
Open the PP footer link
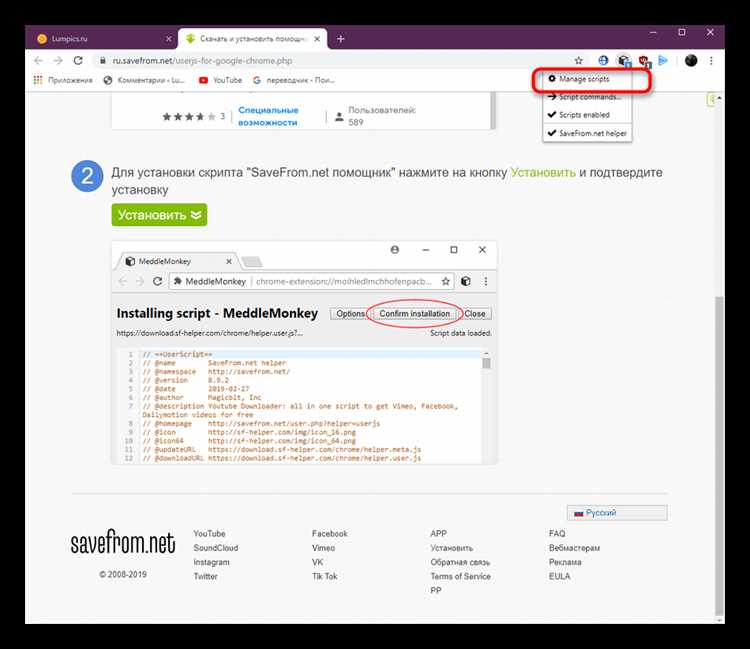point(435,591)
